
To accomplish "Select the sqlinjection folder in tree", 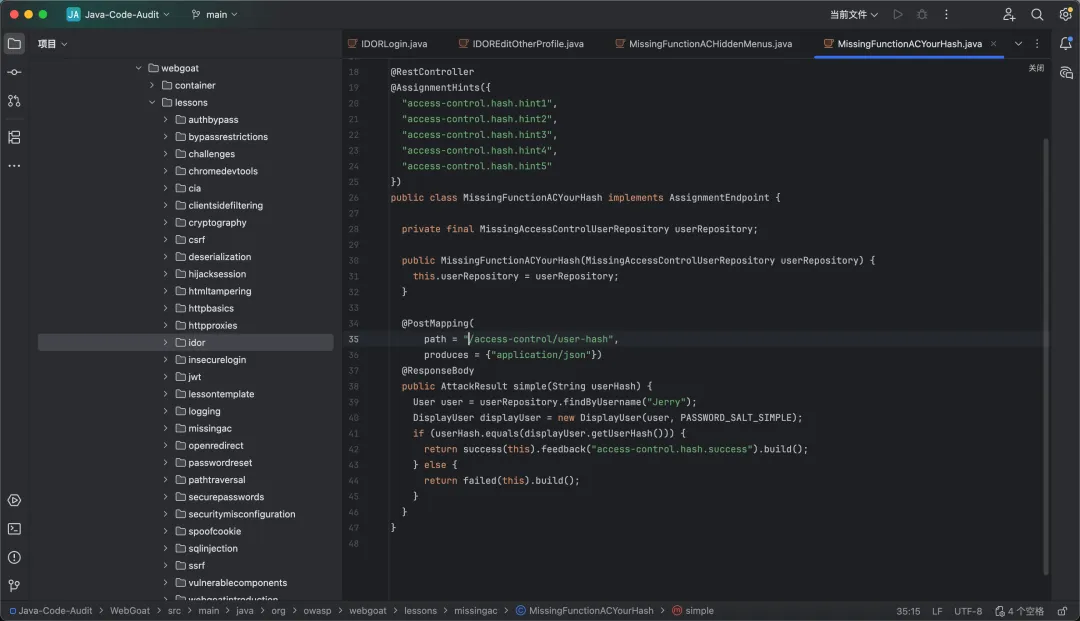I will [214, 549].
